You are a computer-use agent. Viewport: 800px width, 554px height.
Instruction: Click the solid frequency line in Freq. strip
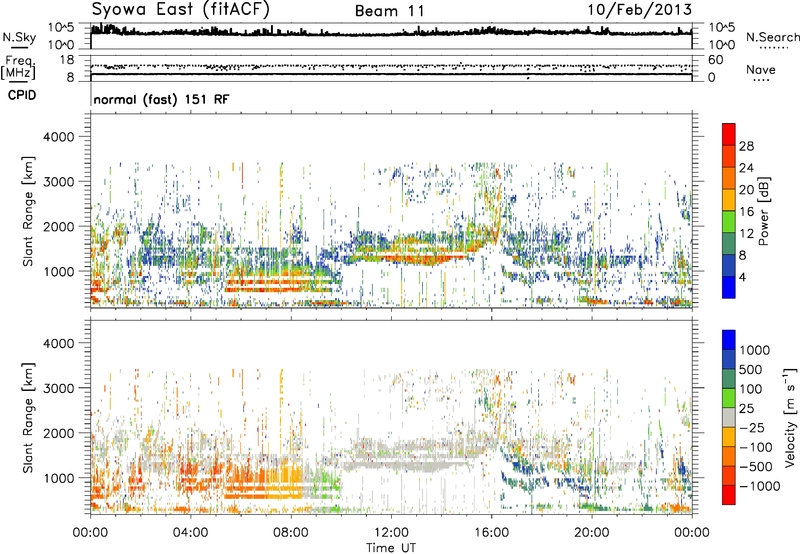tap(391, 74)
